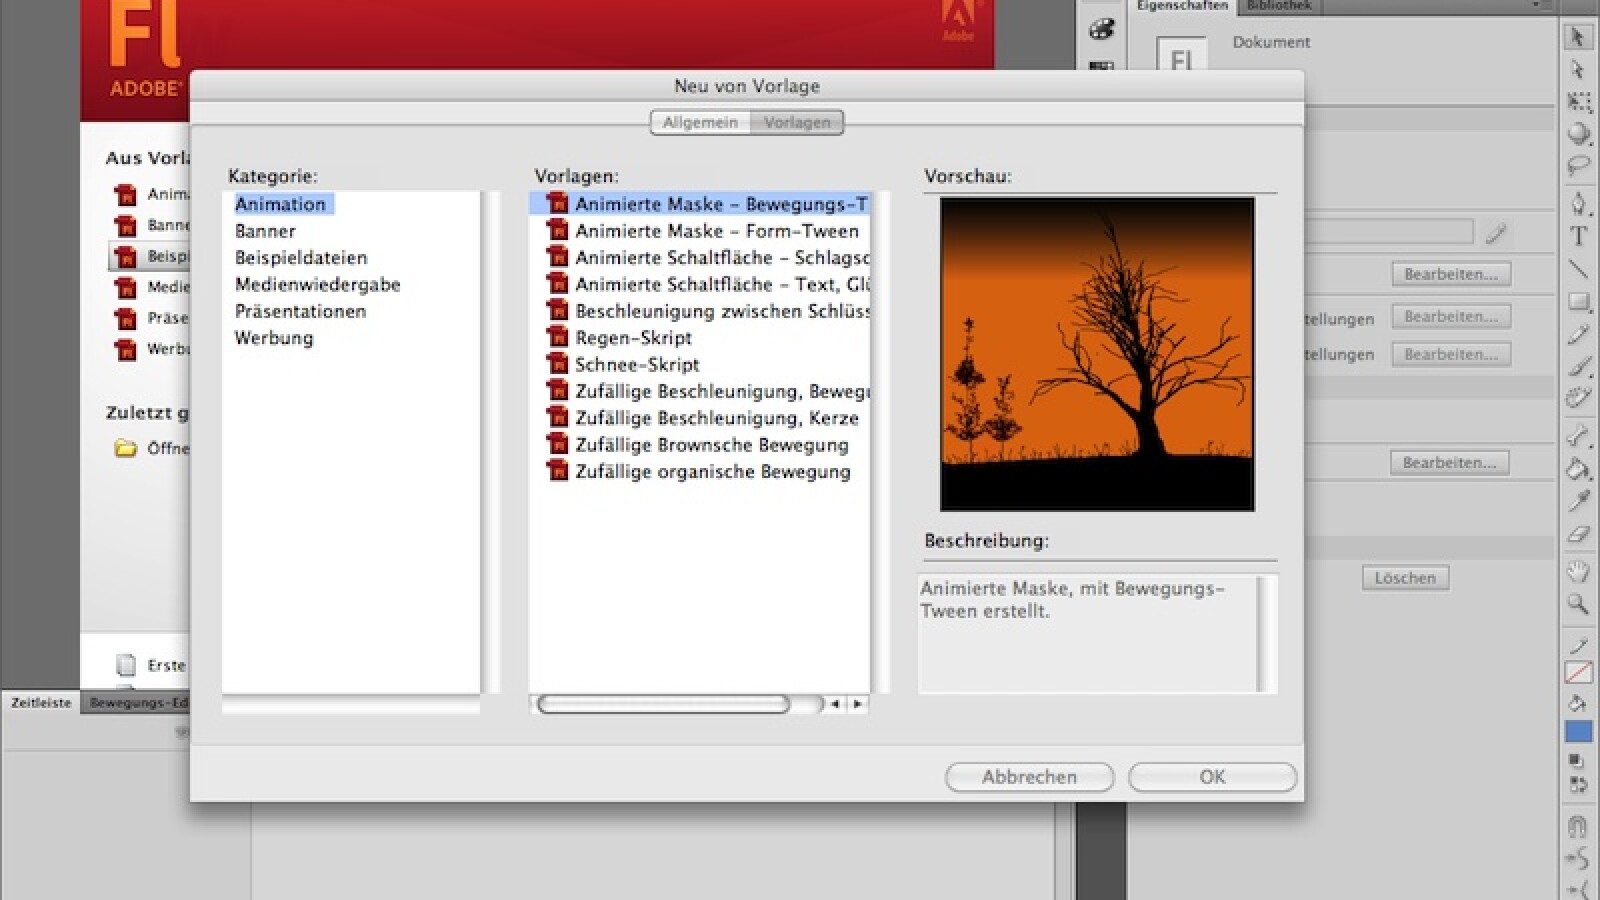Select the Präsentationen category
The width and height of the screenshot is (1600, 900).
point(300,311)
